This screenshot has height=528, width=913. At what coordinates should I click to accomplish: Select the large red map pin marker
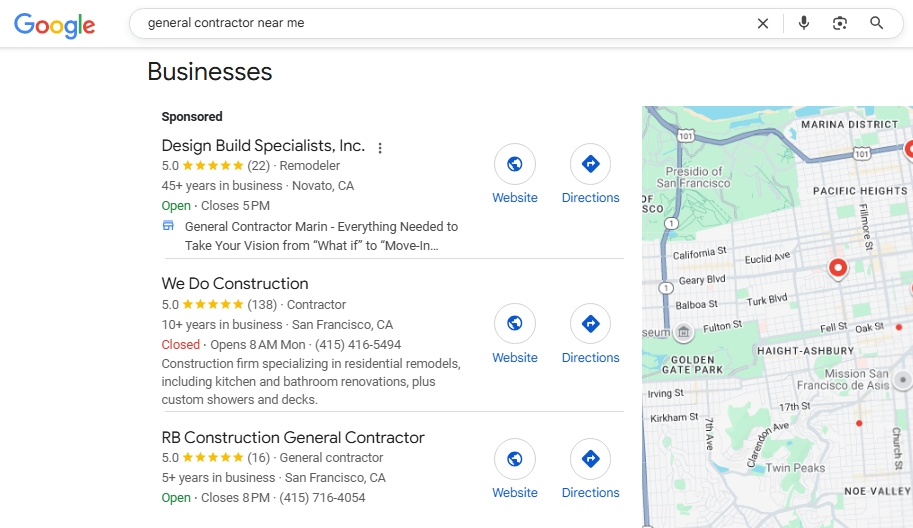point(838,268)
